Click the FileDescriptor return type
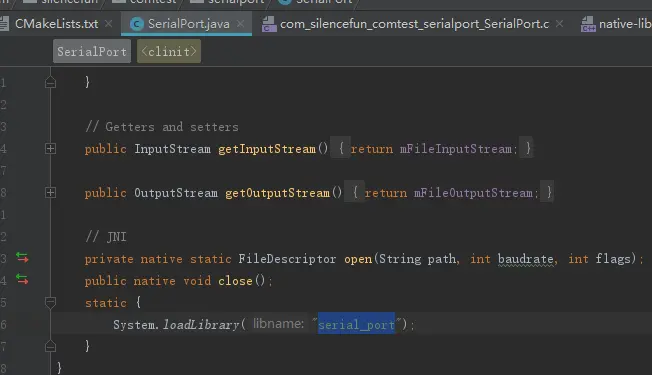Viewport: 652px width, 375px height. point(287,259)
